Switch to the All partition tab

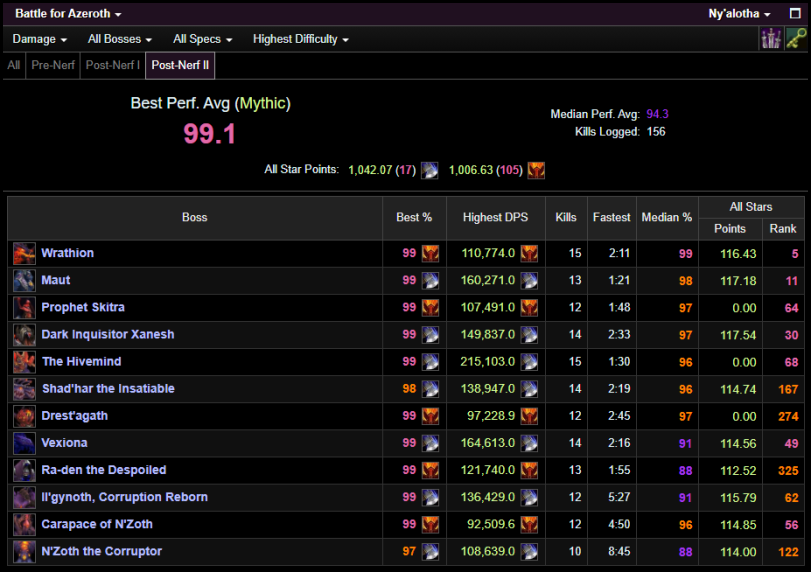pyautogui.click(x=14, y=66)
